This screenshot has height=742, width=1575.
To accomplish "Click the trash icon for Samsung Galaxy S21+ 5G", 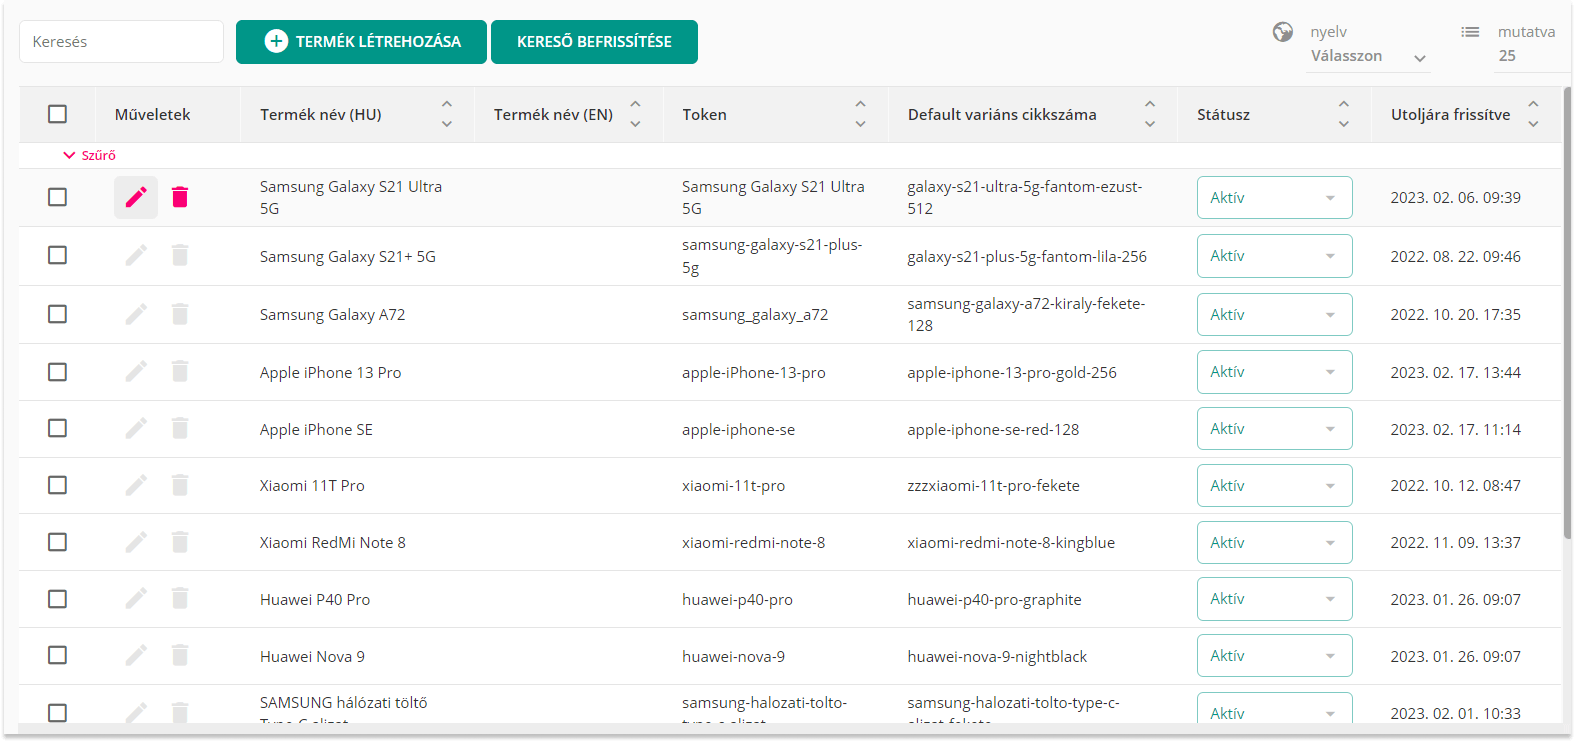I will point(180,256).
